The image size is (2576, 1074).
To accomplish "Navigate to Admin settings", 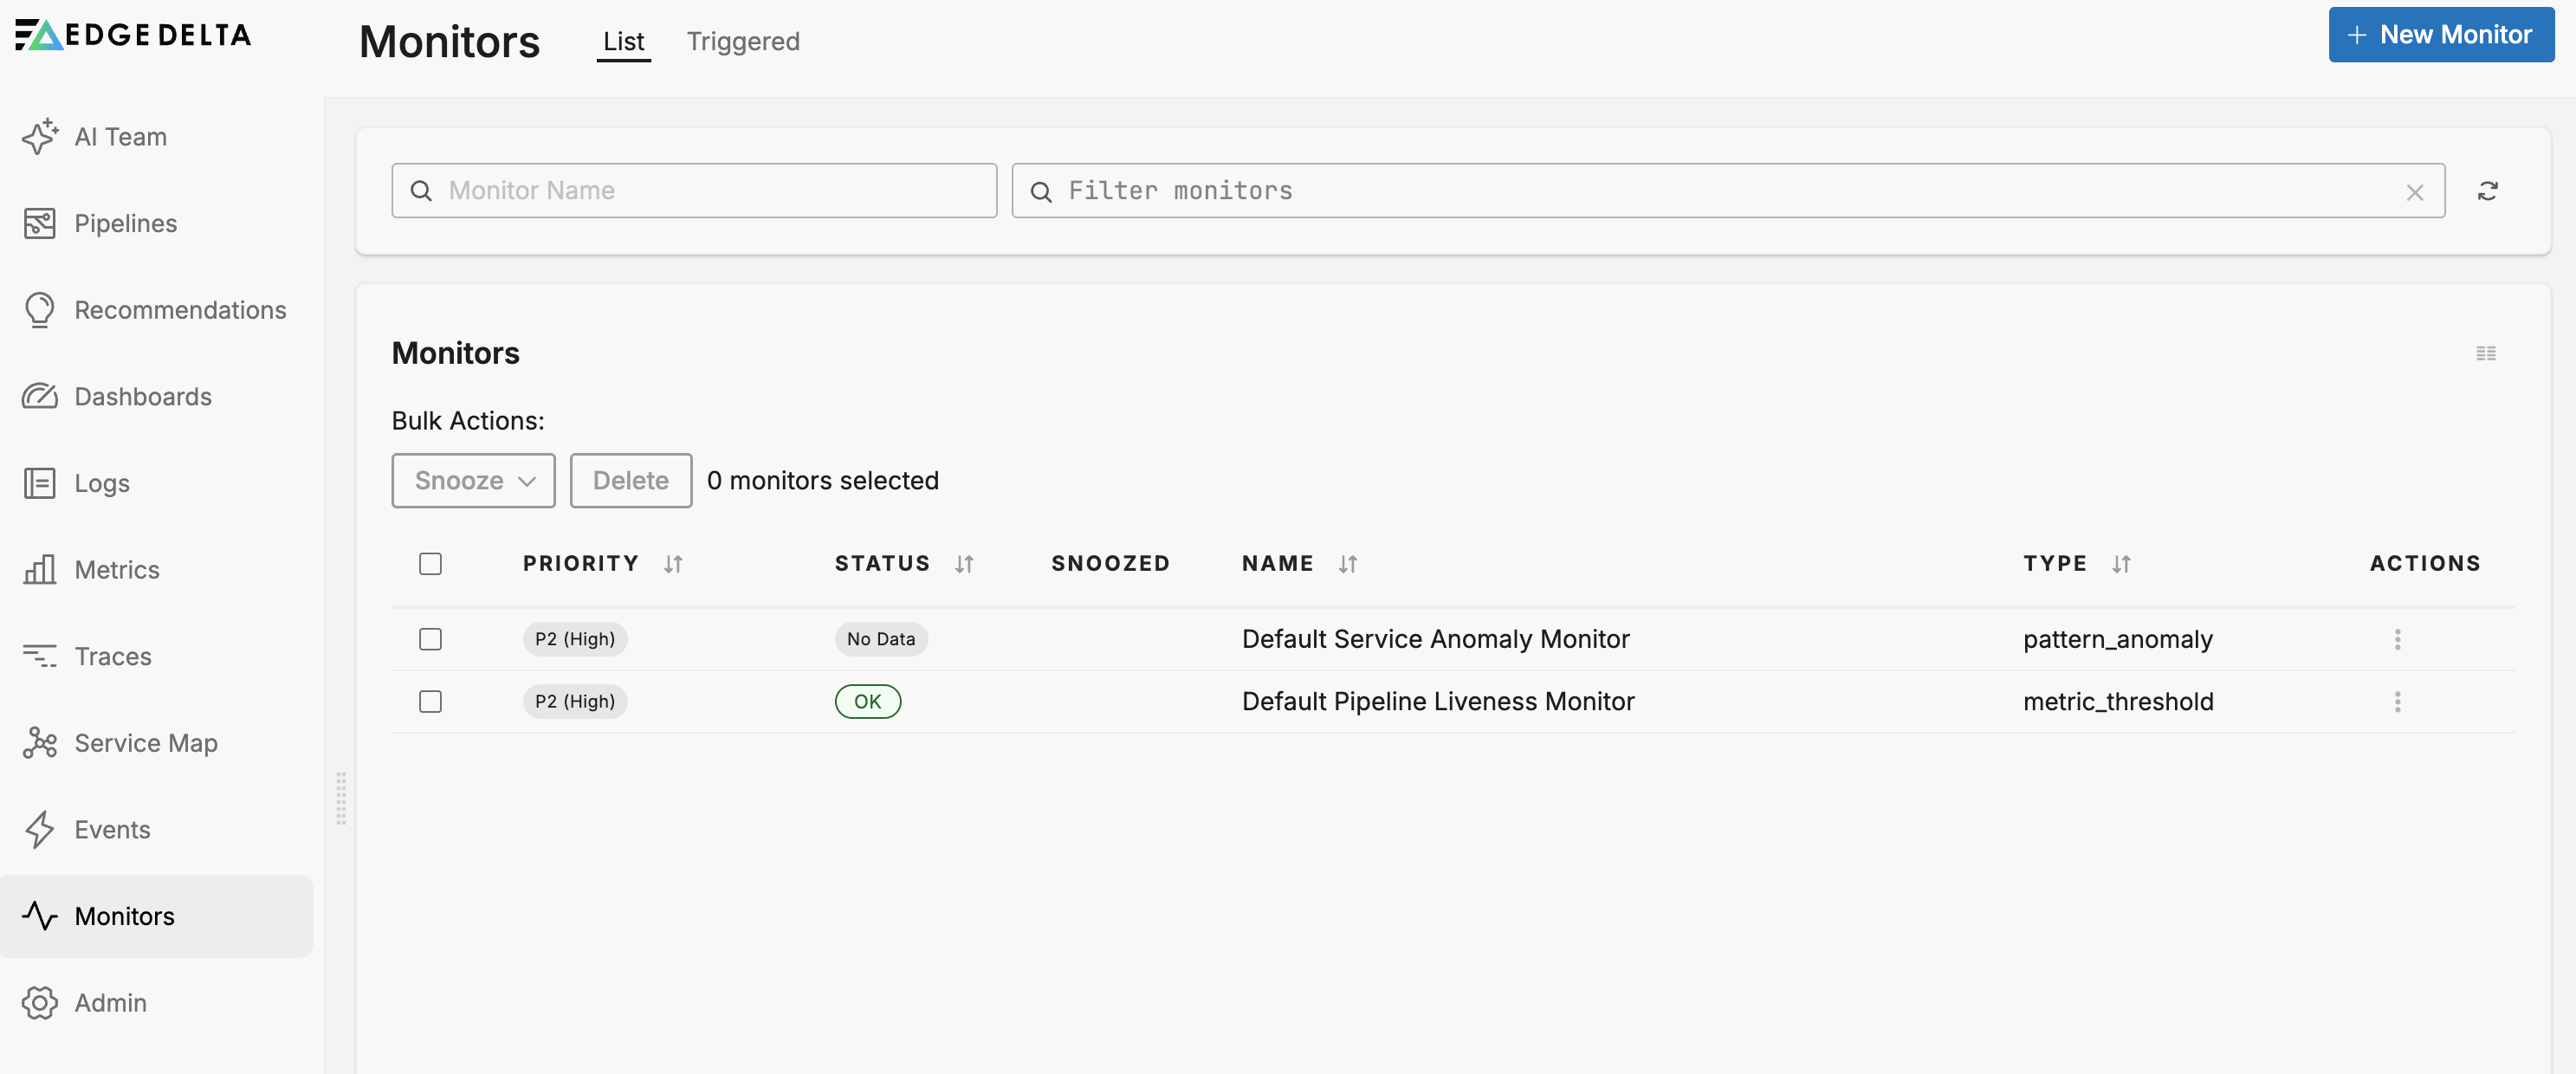I will [x=110, y=1002].
